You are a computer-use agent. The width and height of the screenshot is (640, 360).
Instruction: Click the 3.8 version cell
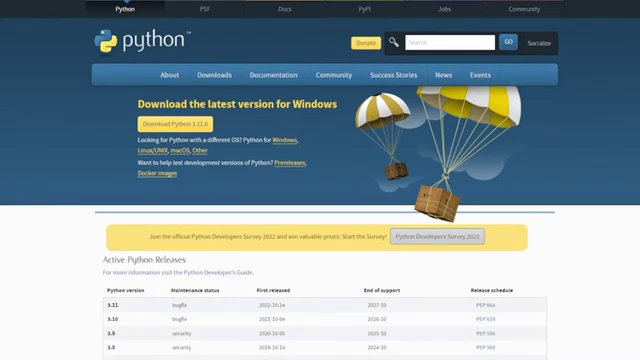click(111, 348)
